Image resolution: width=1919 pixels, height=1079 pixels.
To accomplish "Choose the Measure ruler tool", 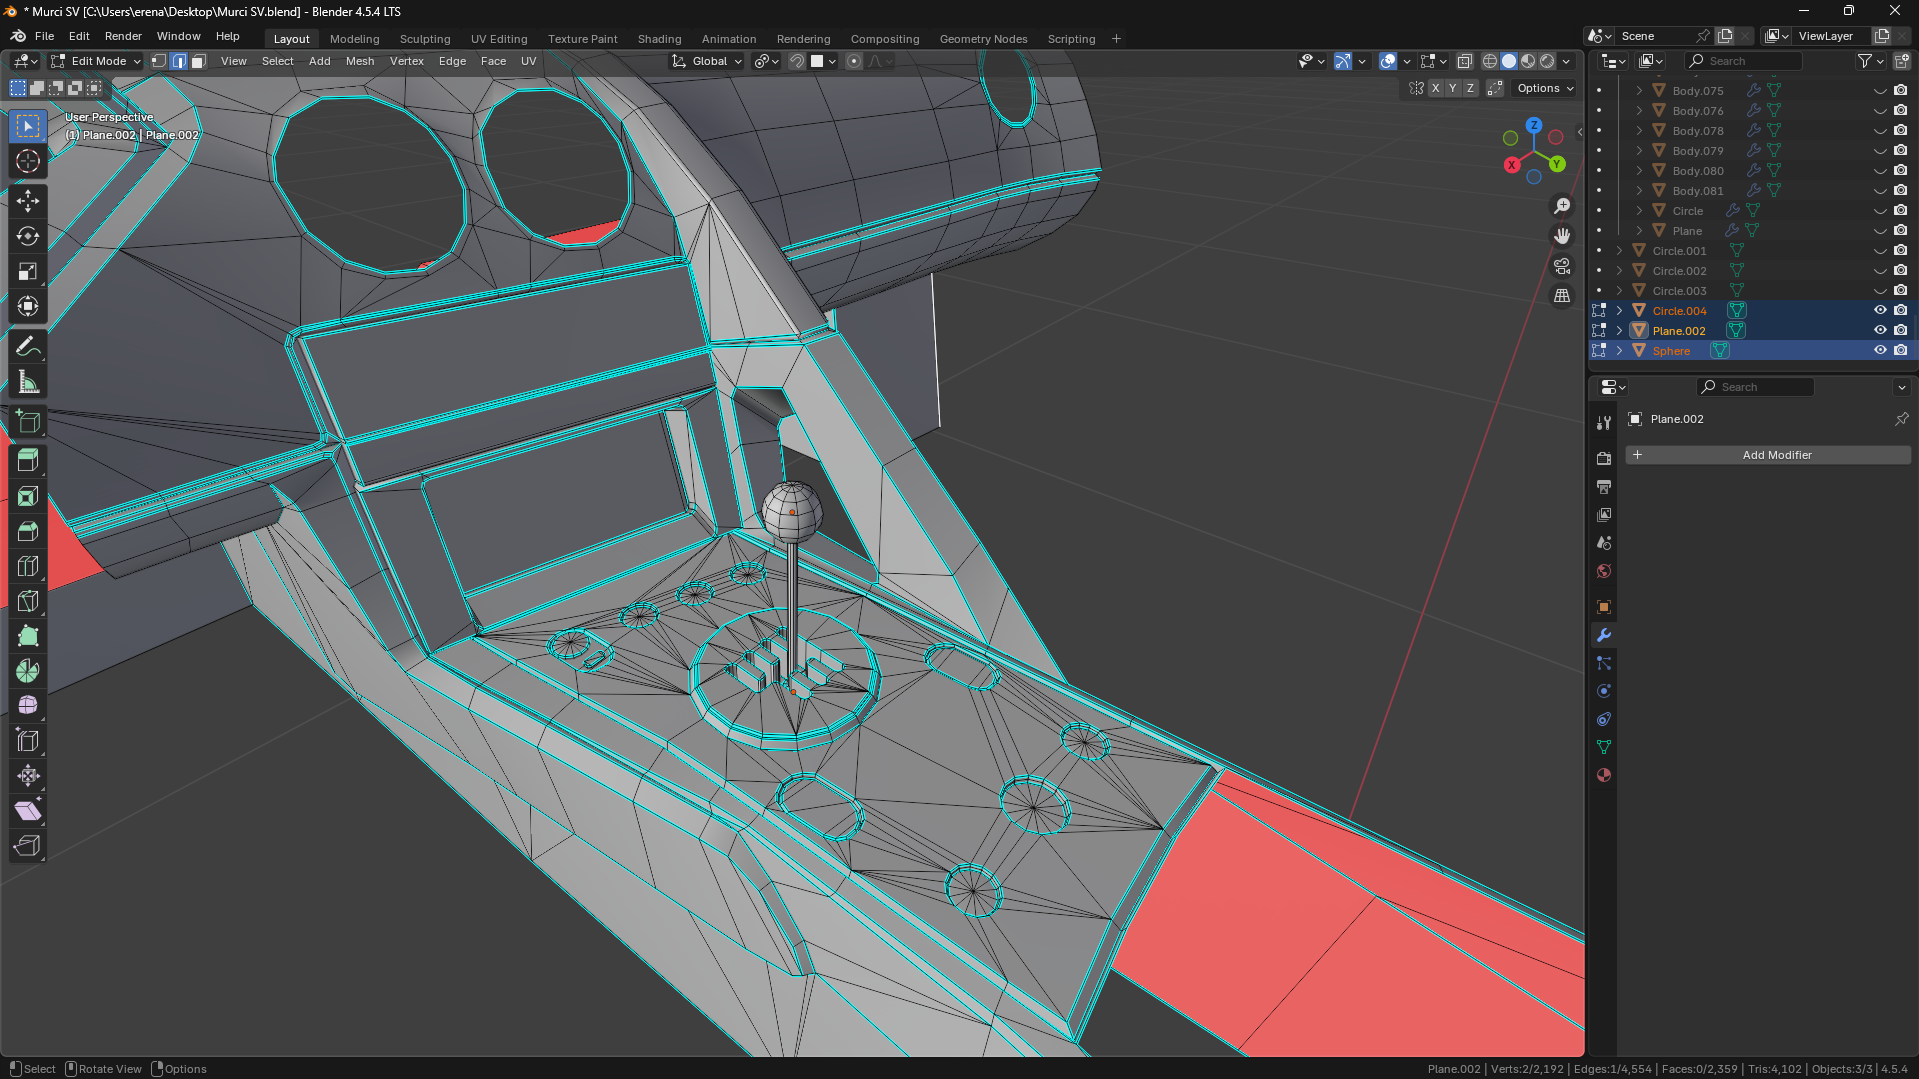I will tap(28, 382).
